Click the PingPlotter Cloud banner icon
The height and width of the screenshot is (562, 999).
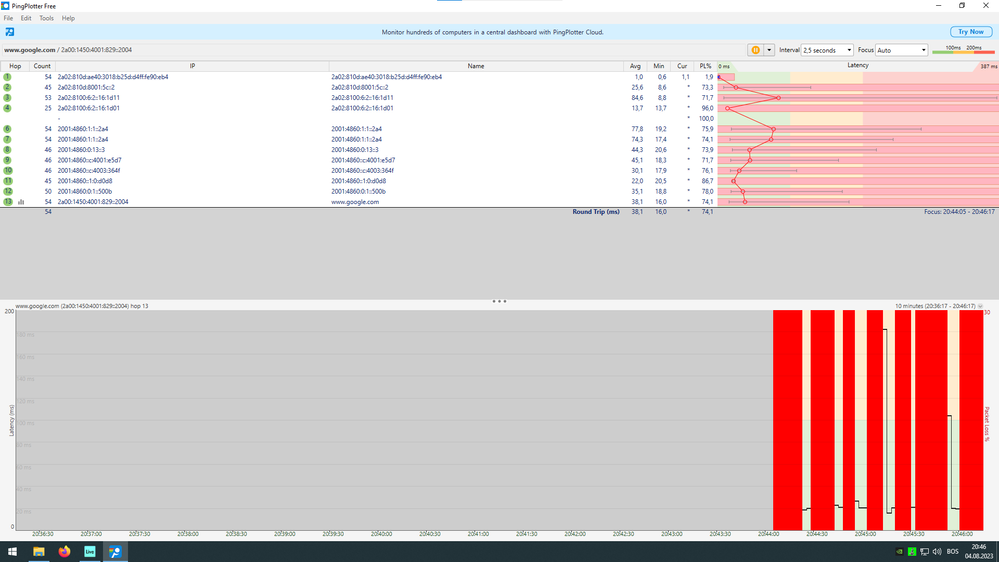10,32
